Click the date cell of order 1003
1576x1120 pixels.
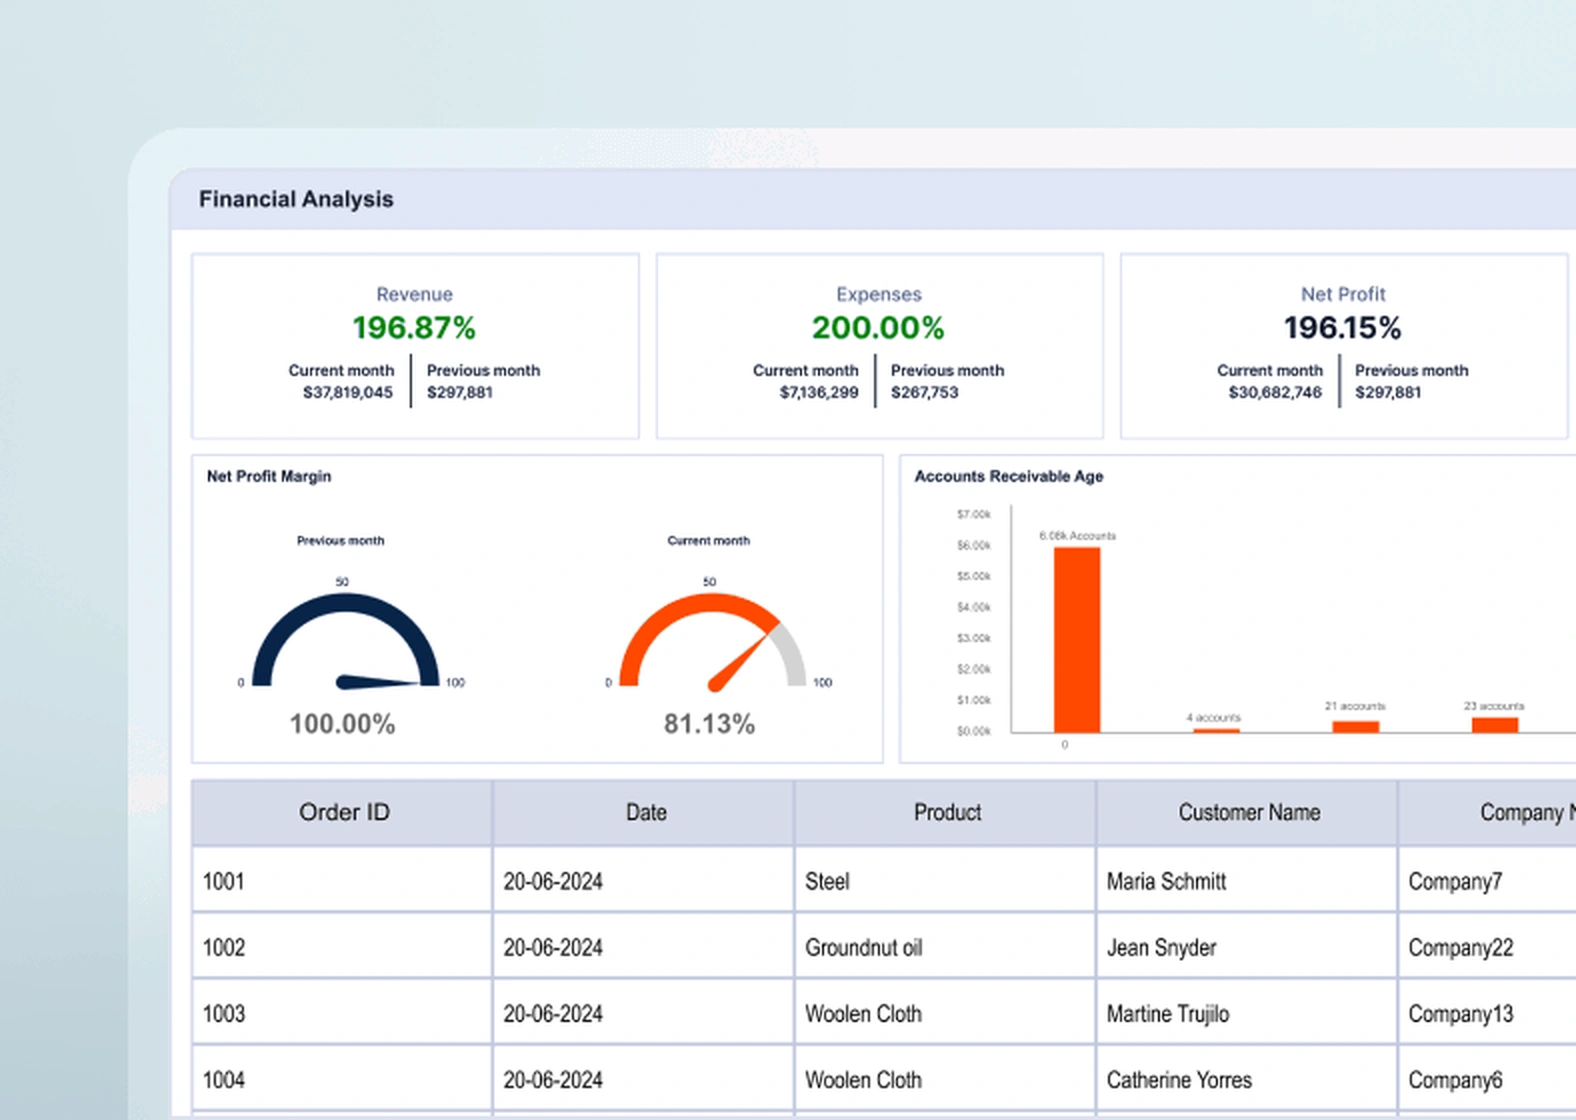(645, 1013)
